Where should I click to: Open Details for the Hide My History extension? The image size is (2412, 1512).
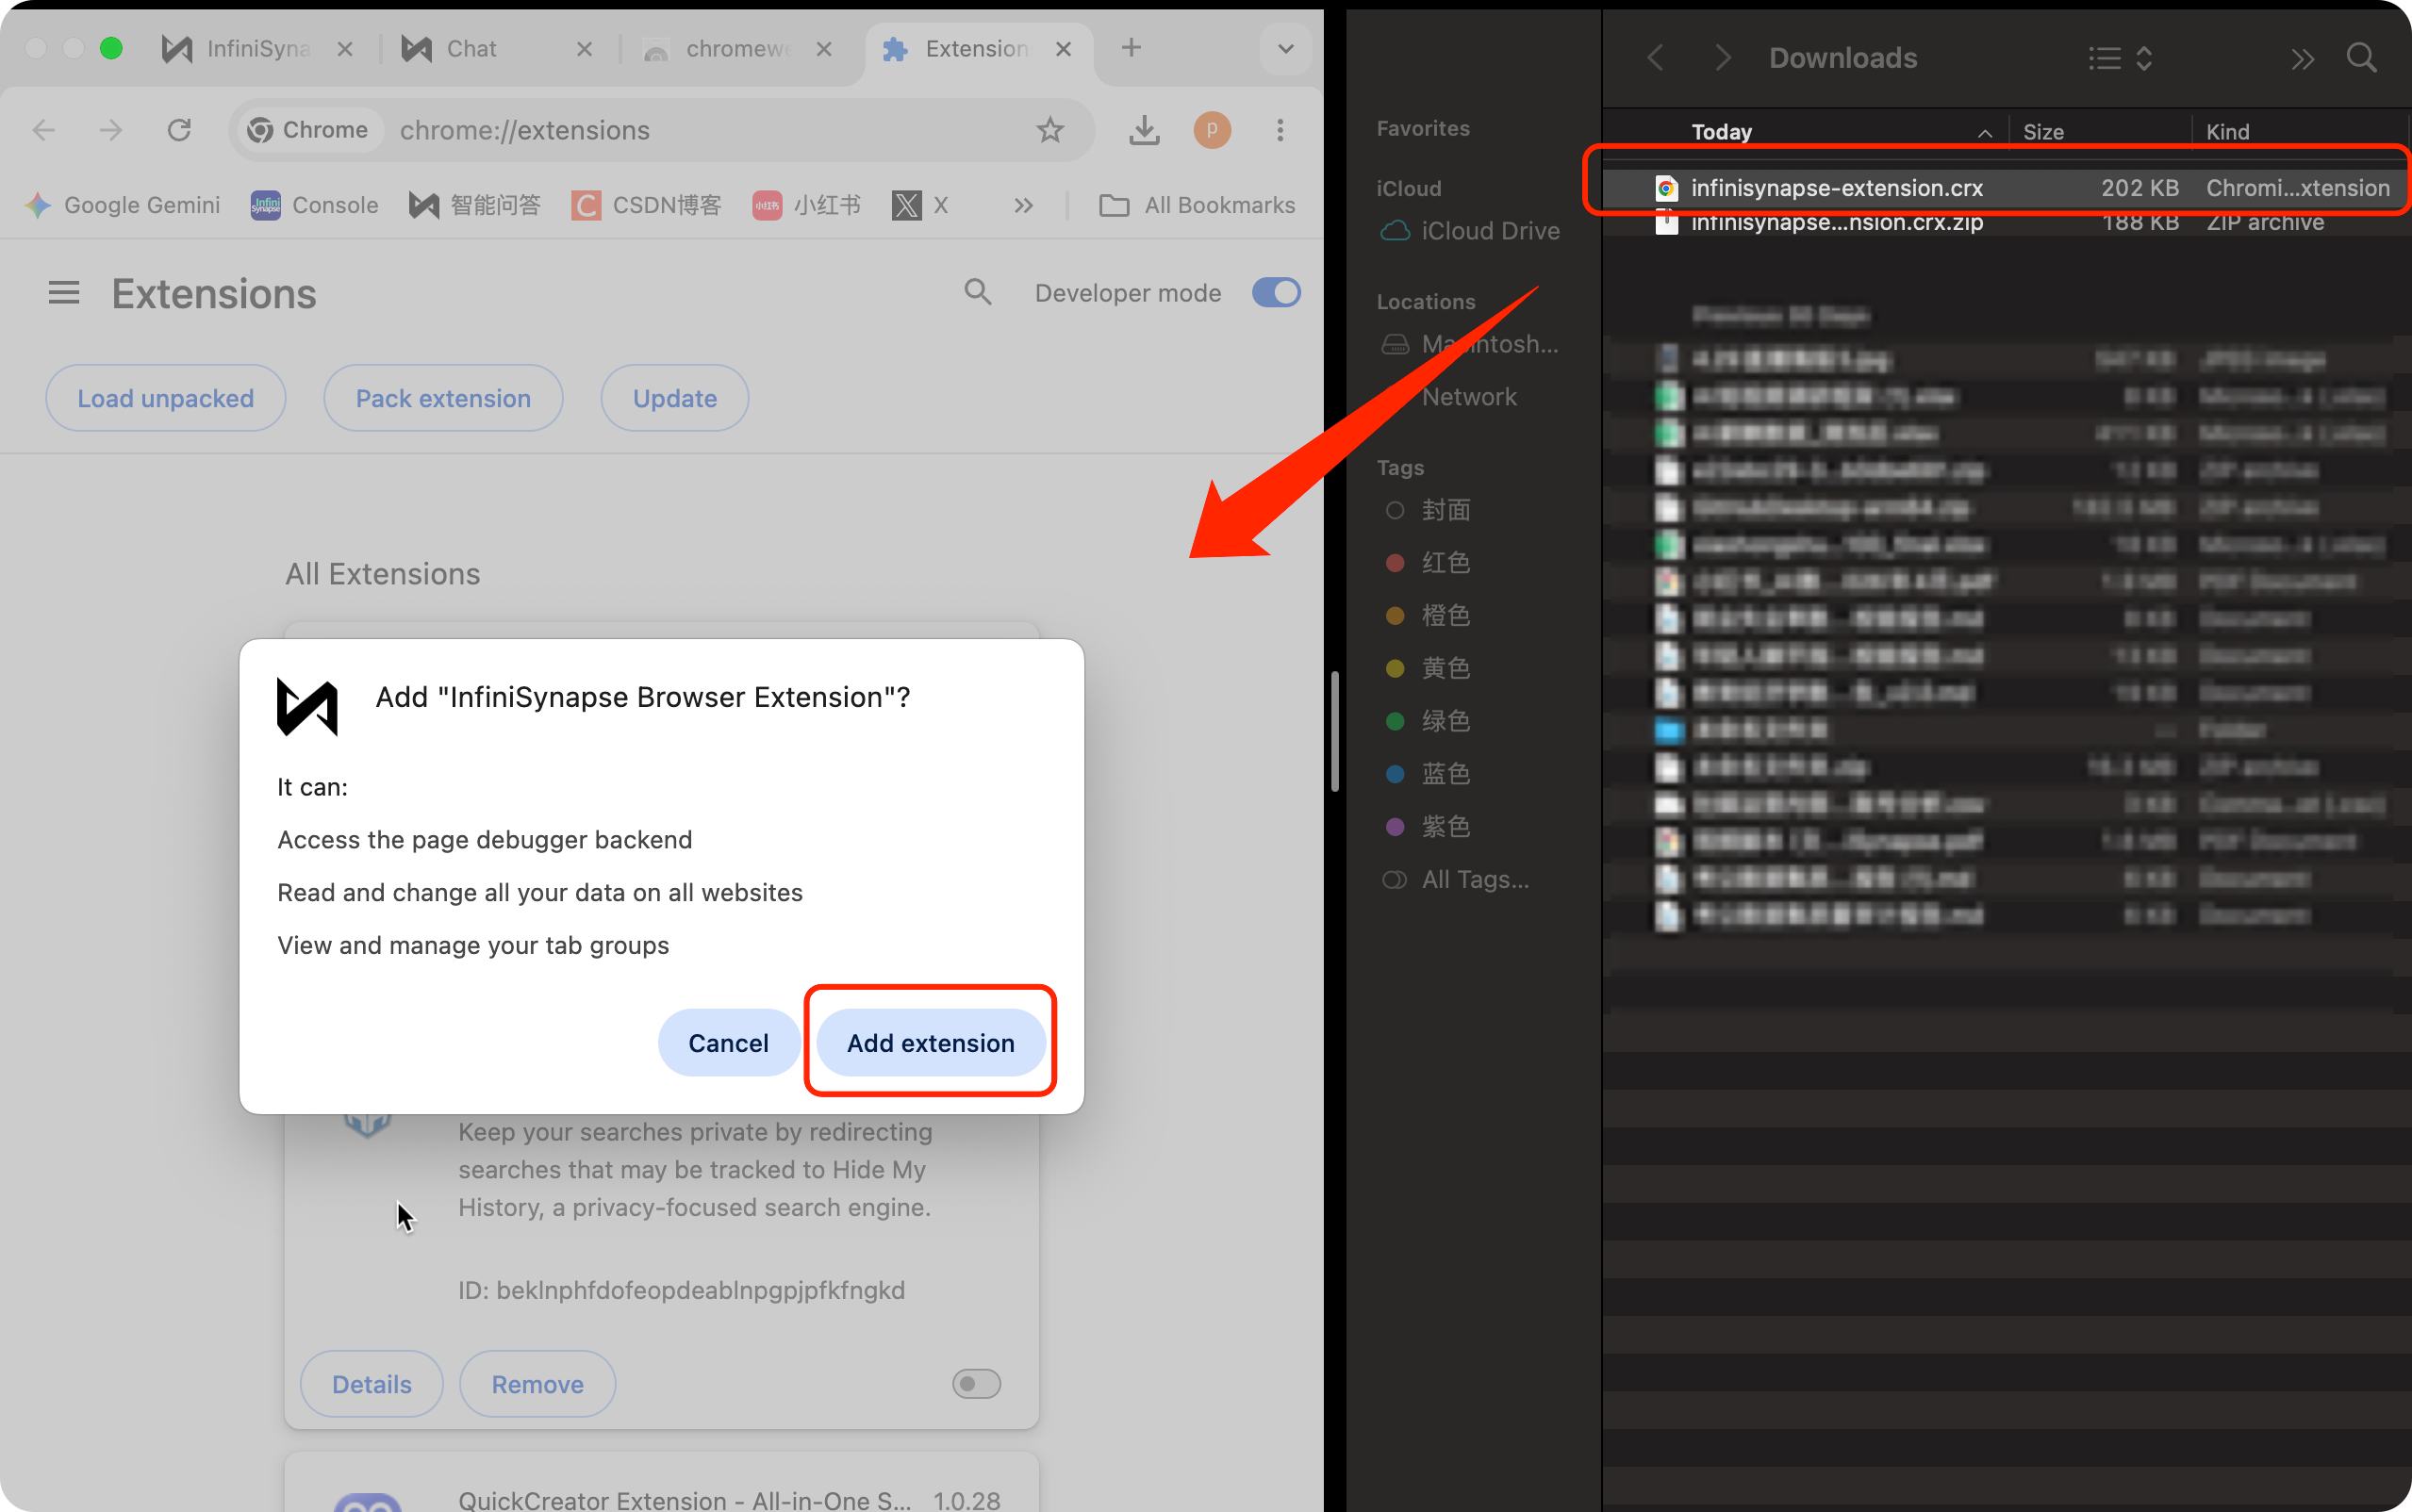(x=372, y=1384)
